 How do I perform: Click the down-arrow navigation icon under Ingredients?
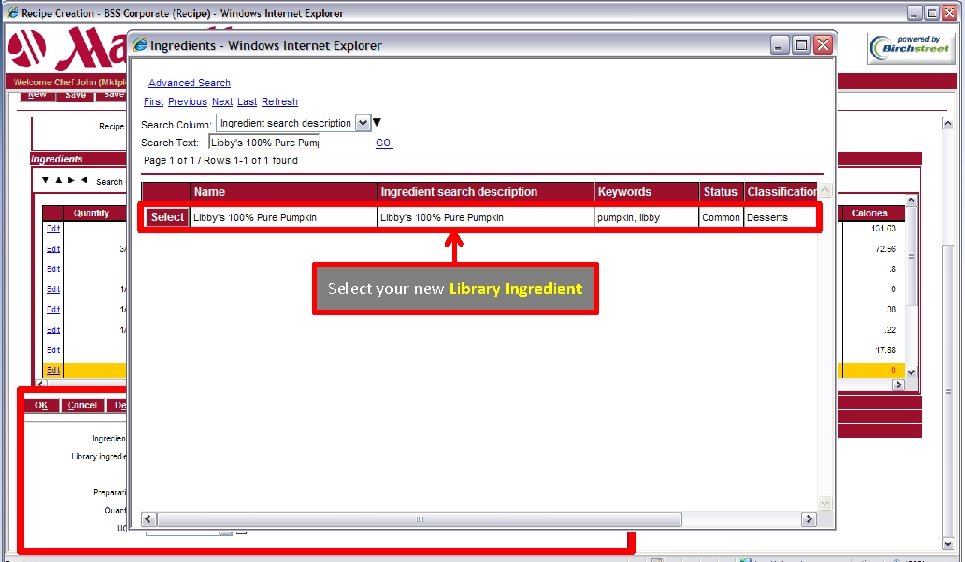[45, 180]
